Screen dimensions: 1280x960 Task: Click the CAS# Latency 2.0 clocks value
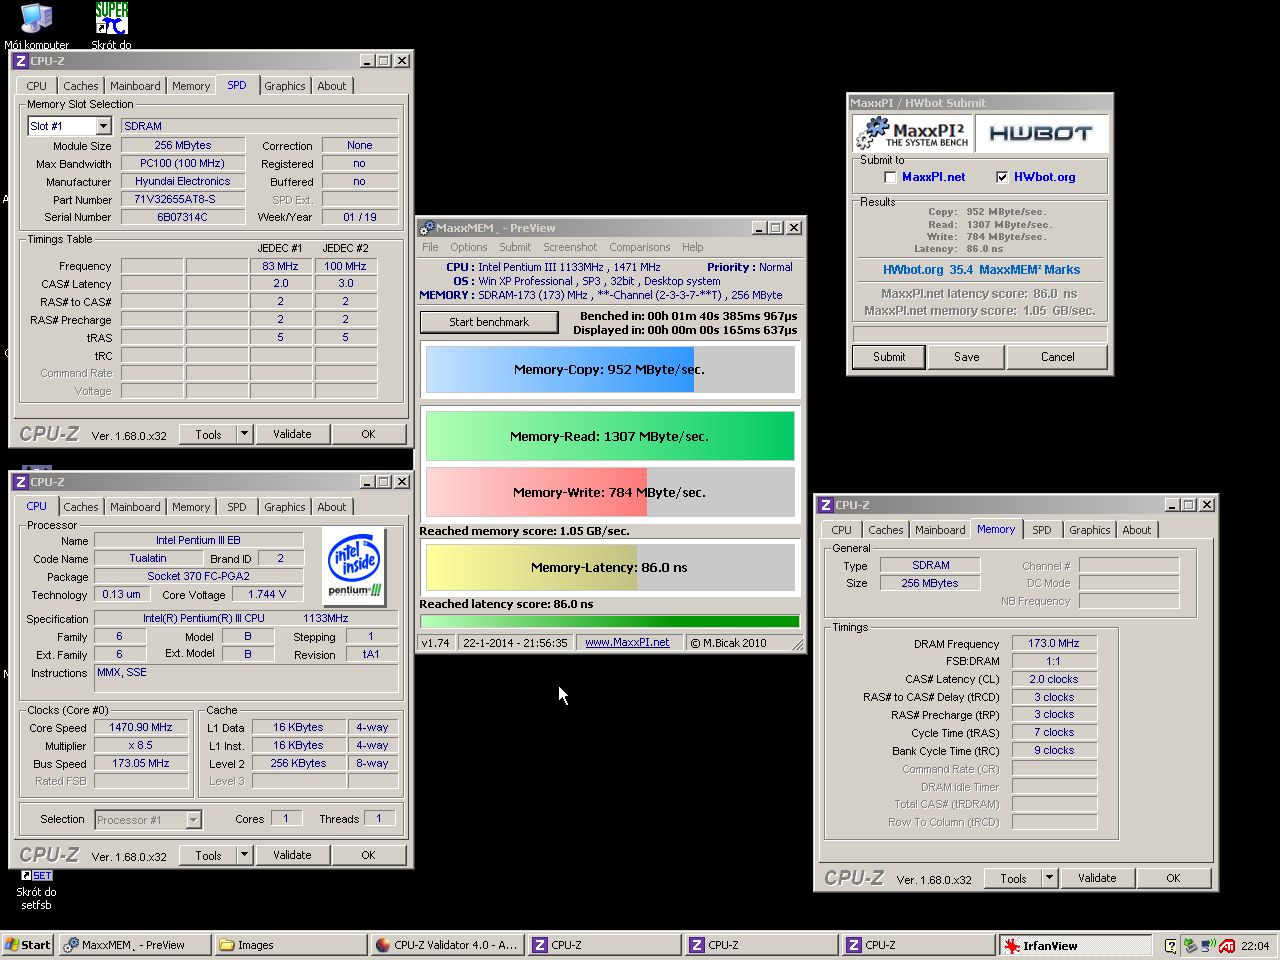click(1054, 679)
